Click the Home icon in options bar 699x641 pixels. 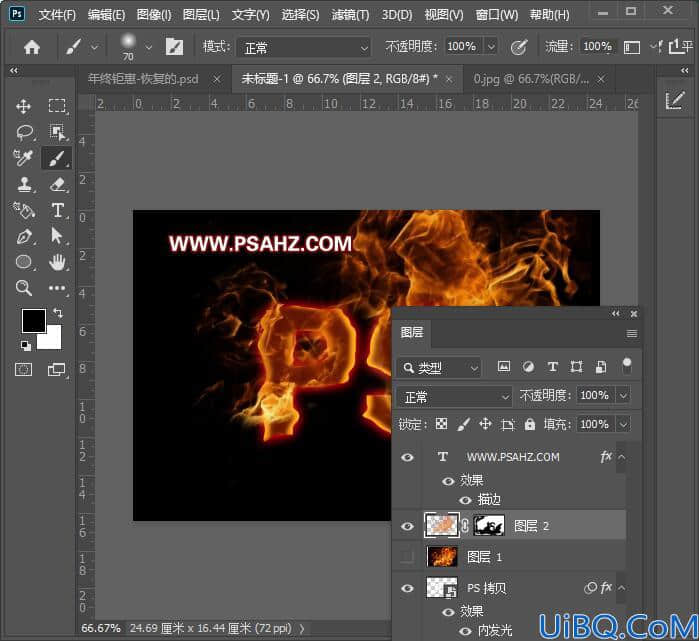click(x=32, y=47)
